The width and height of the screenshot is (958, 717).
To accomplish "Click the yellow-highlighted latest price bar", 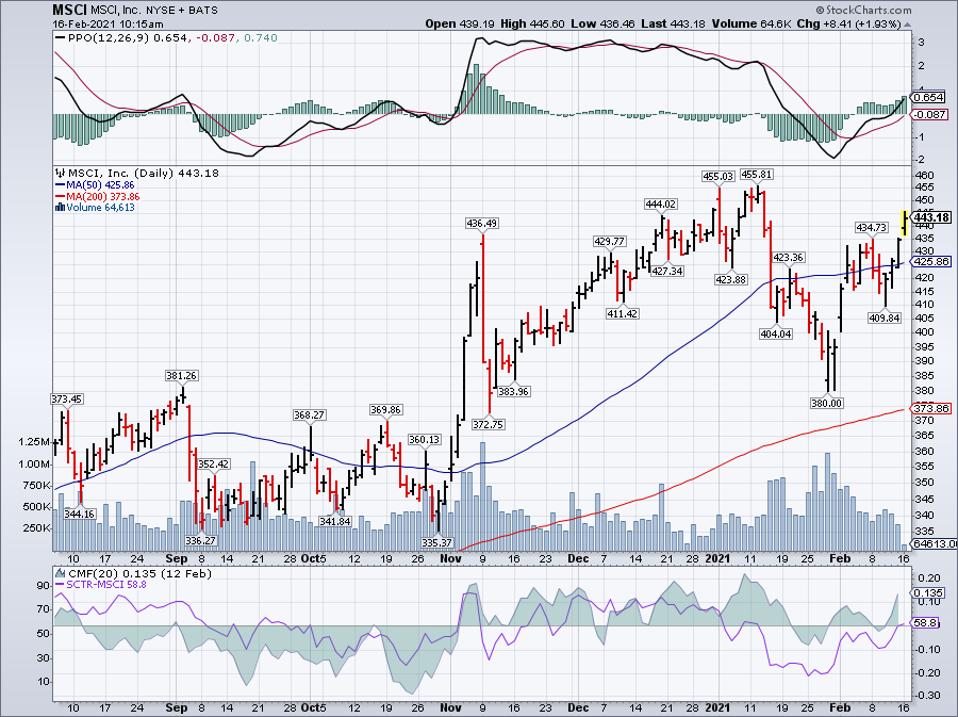I will 904,223.
